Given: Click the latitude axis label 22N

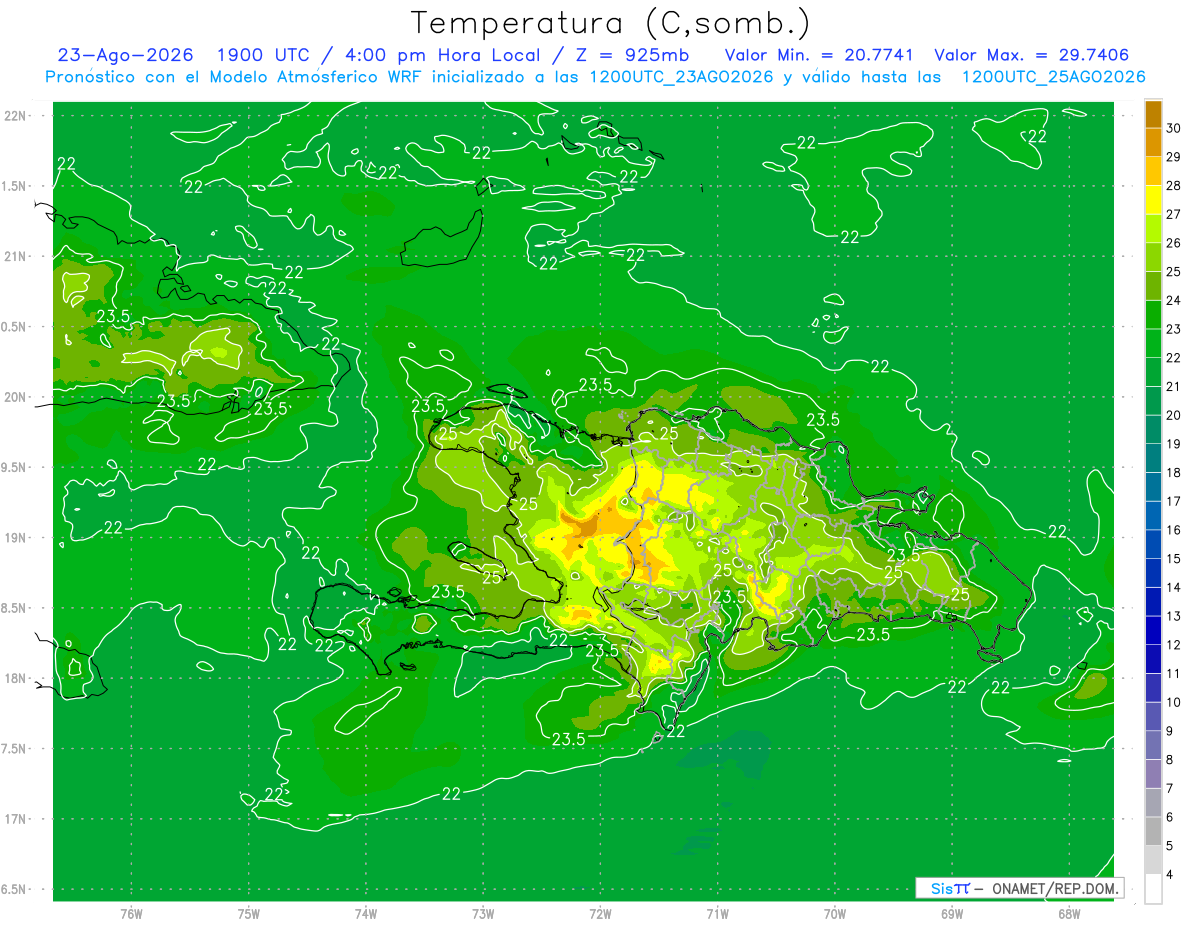Looking at the screenshot, I should [16, 116].
